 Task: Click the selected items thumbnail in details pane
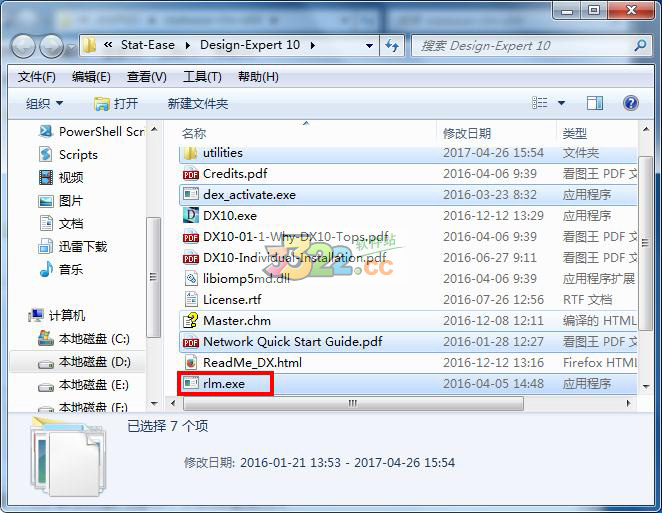tap(69, 457)
